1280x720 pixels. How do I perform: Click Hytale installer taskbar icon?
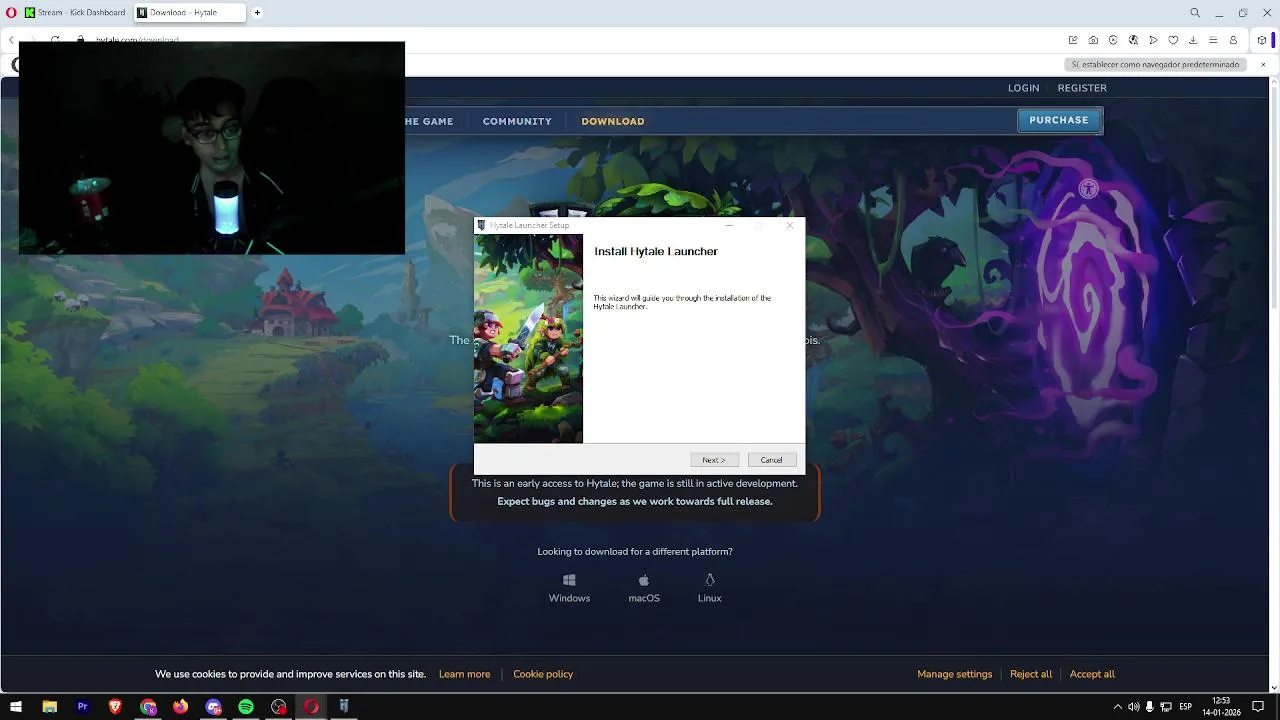(x=344, y=707)
